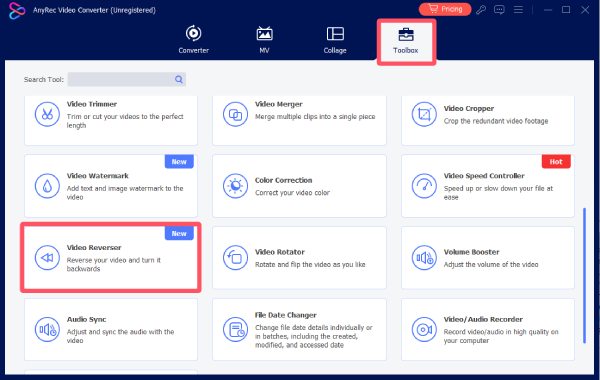
Task: Open the Video Watermark droplet icon
Action: coord(47,186)
